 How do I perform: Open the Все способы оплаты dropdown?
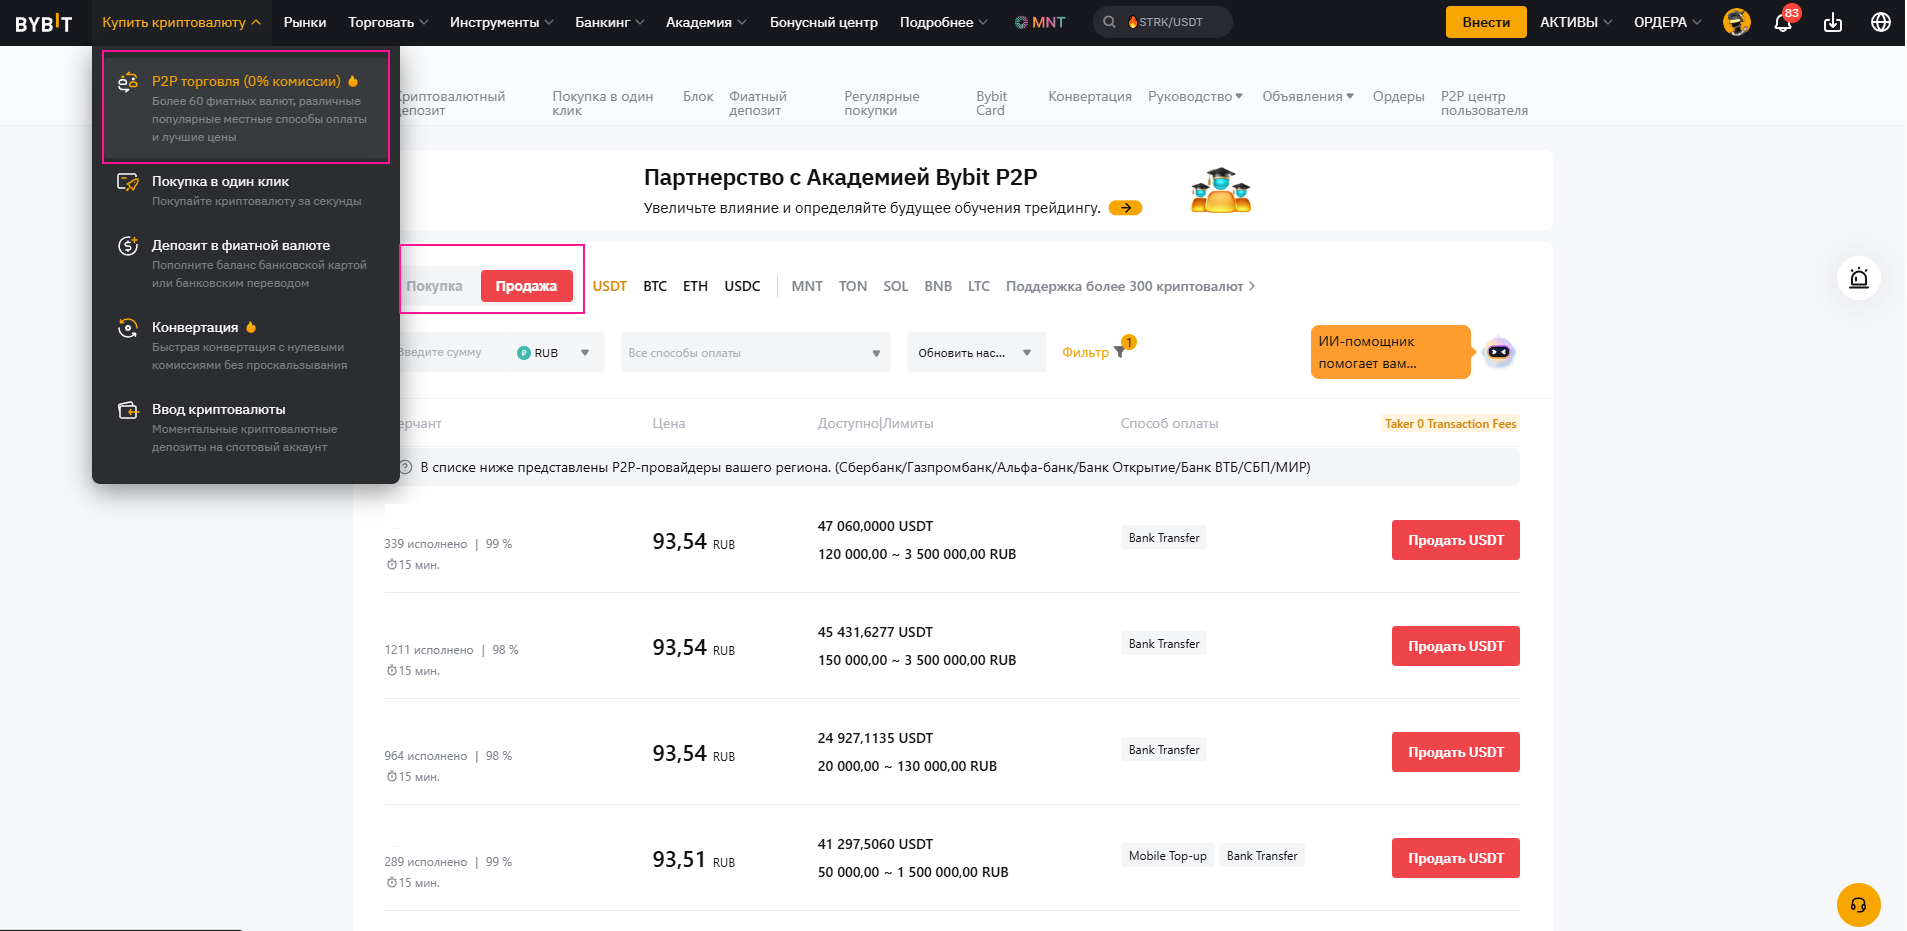point(755,353)
